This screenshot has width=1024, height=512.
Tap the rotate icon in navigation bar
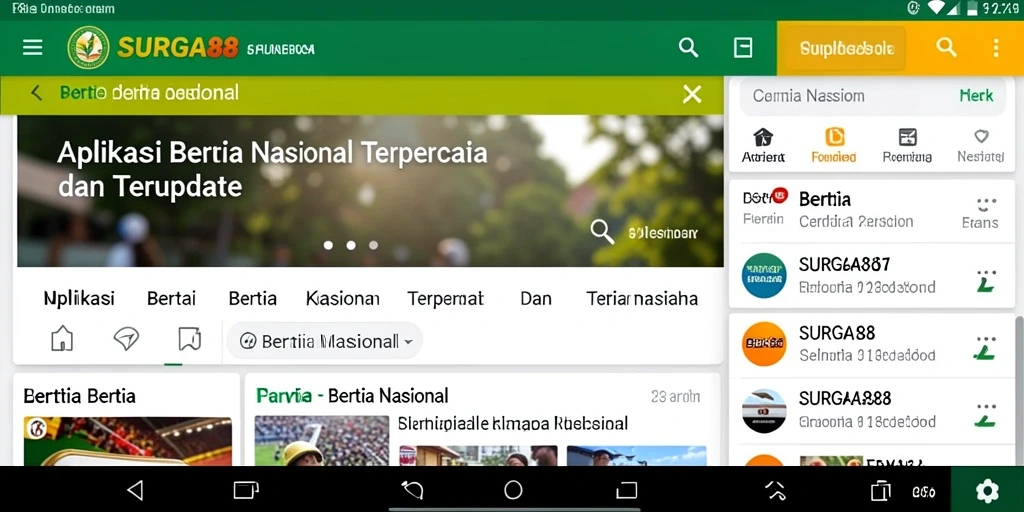[x=412, y=490]
